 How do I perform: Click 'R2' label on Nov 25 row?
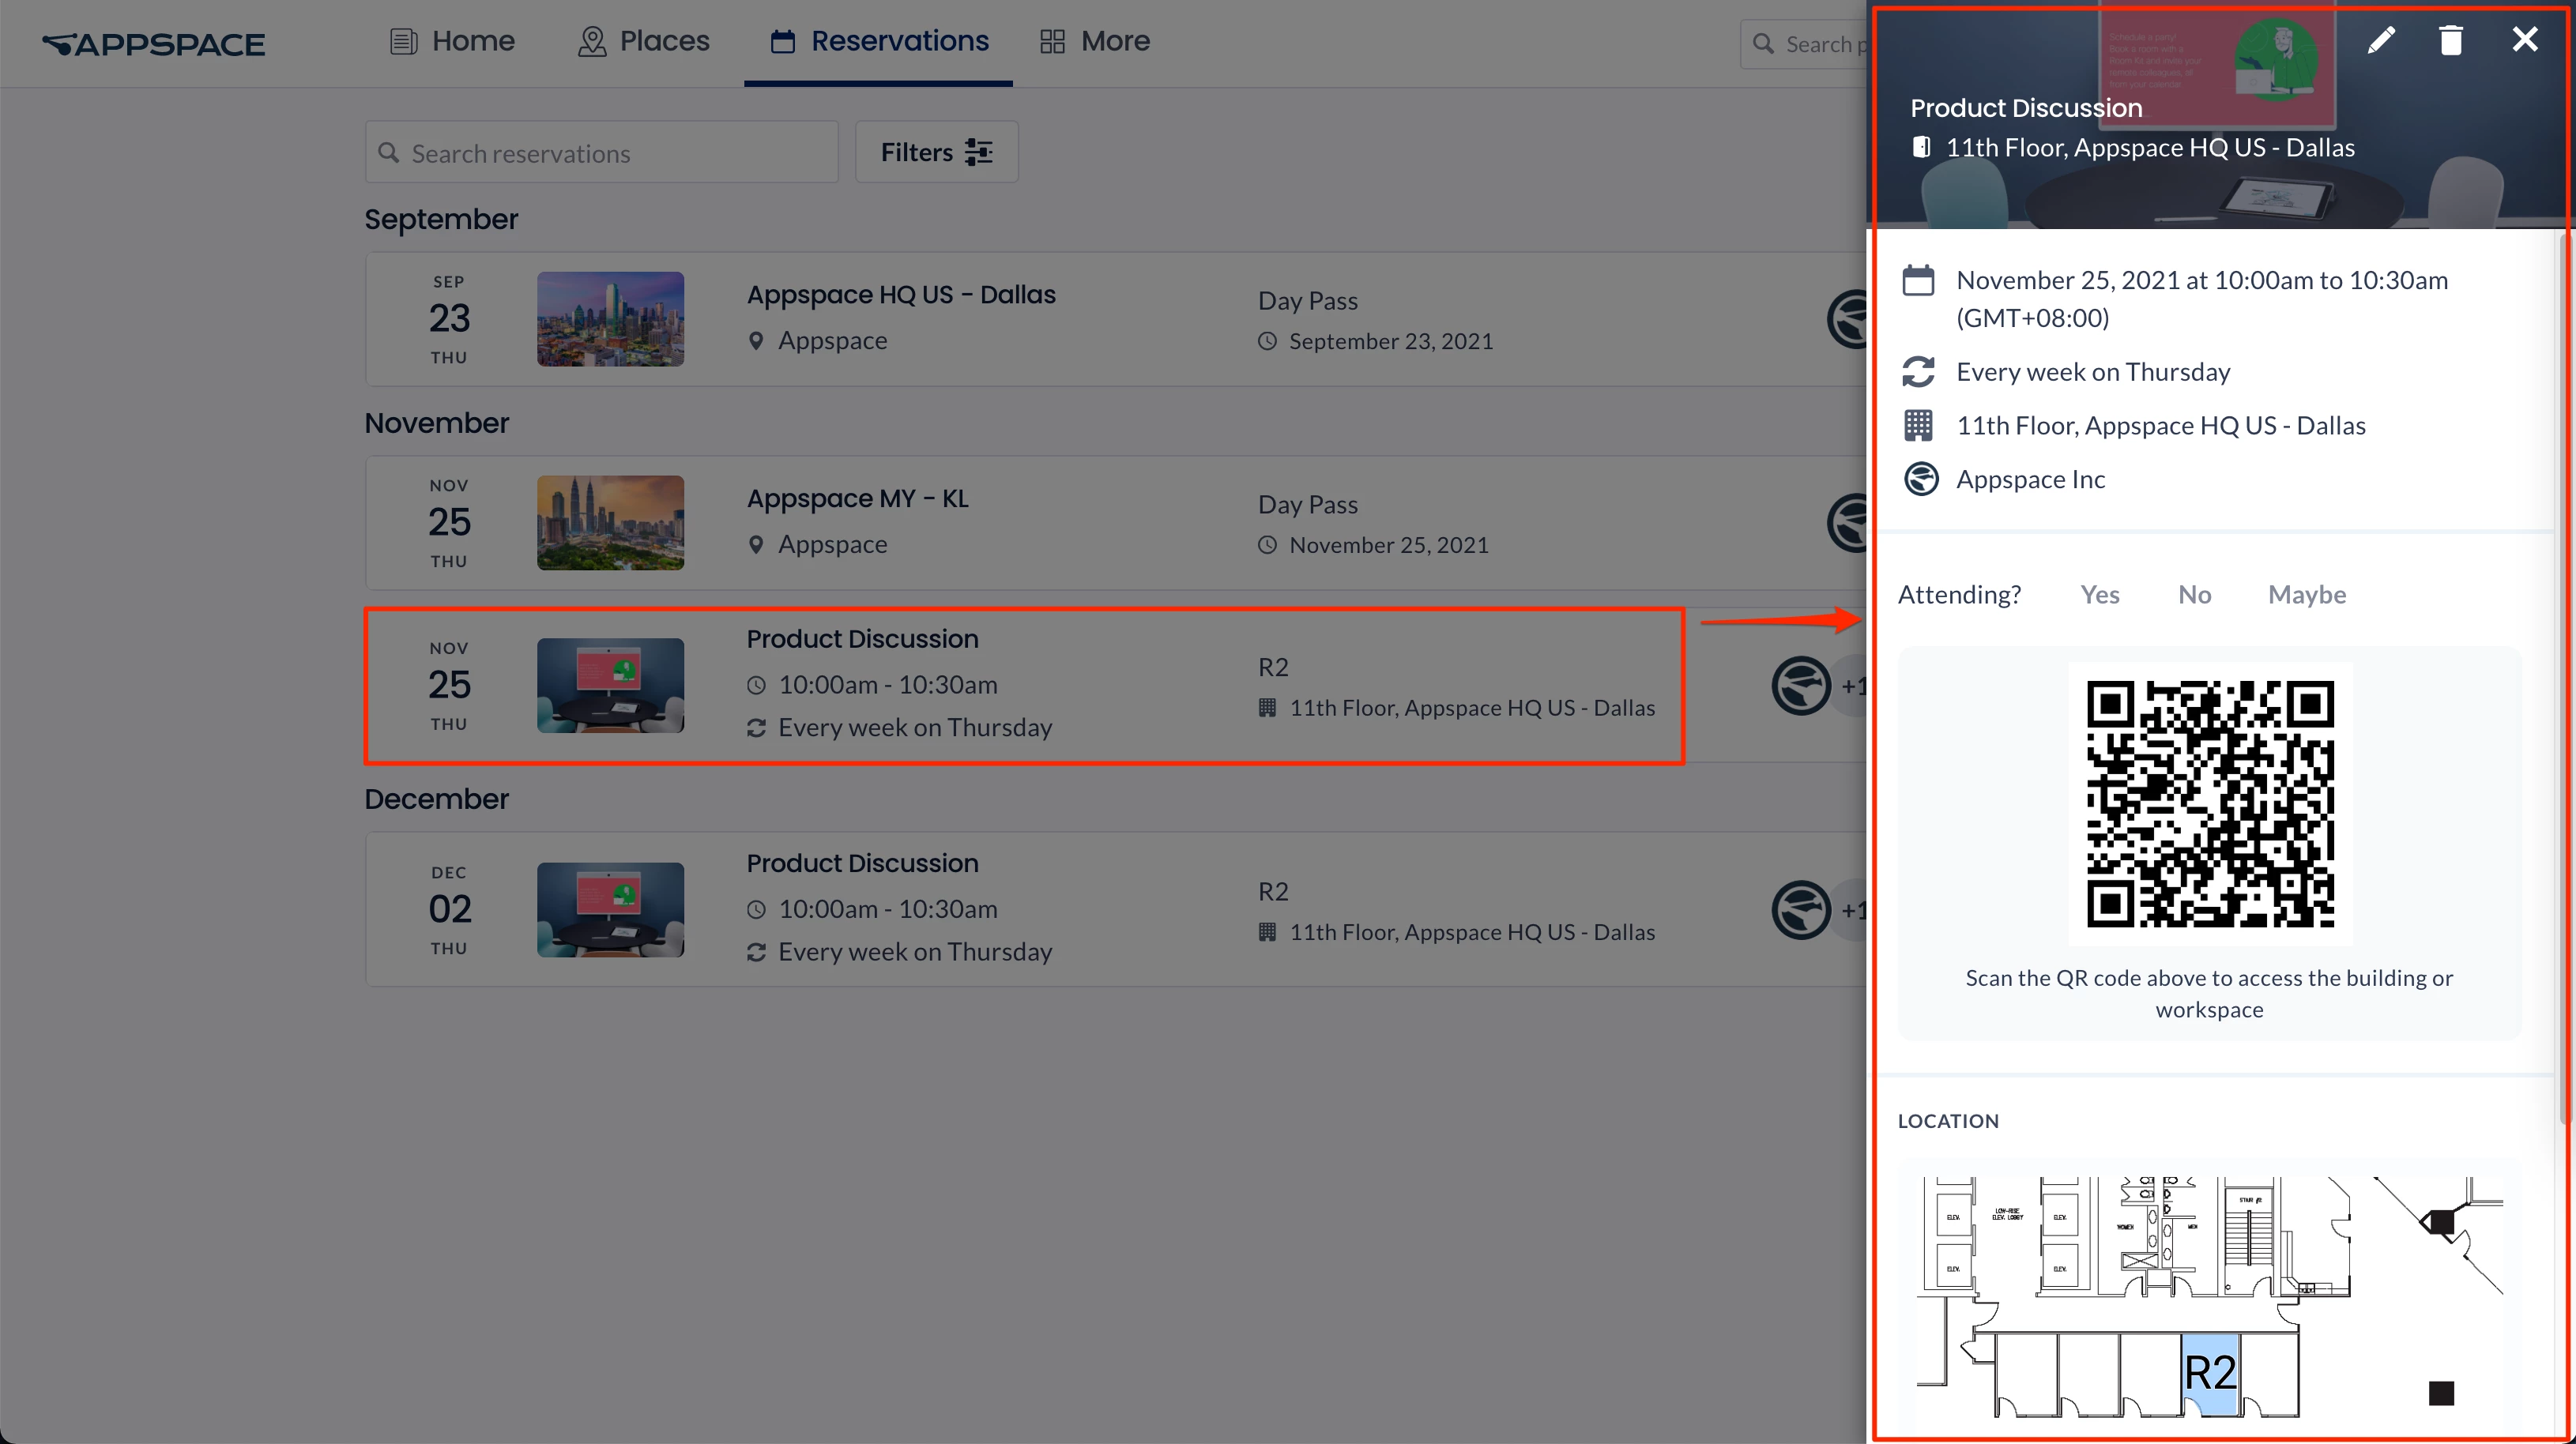tap(1272, 667)
